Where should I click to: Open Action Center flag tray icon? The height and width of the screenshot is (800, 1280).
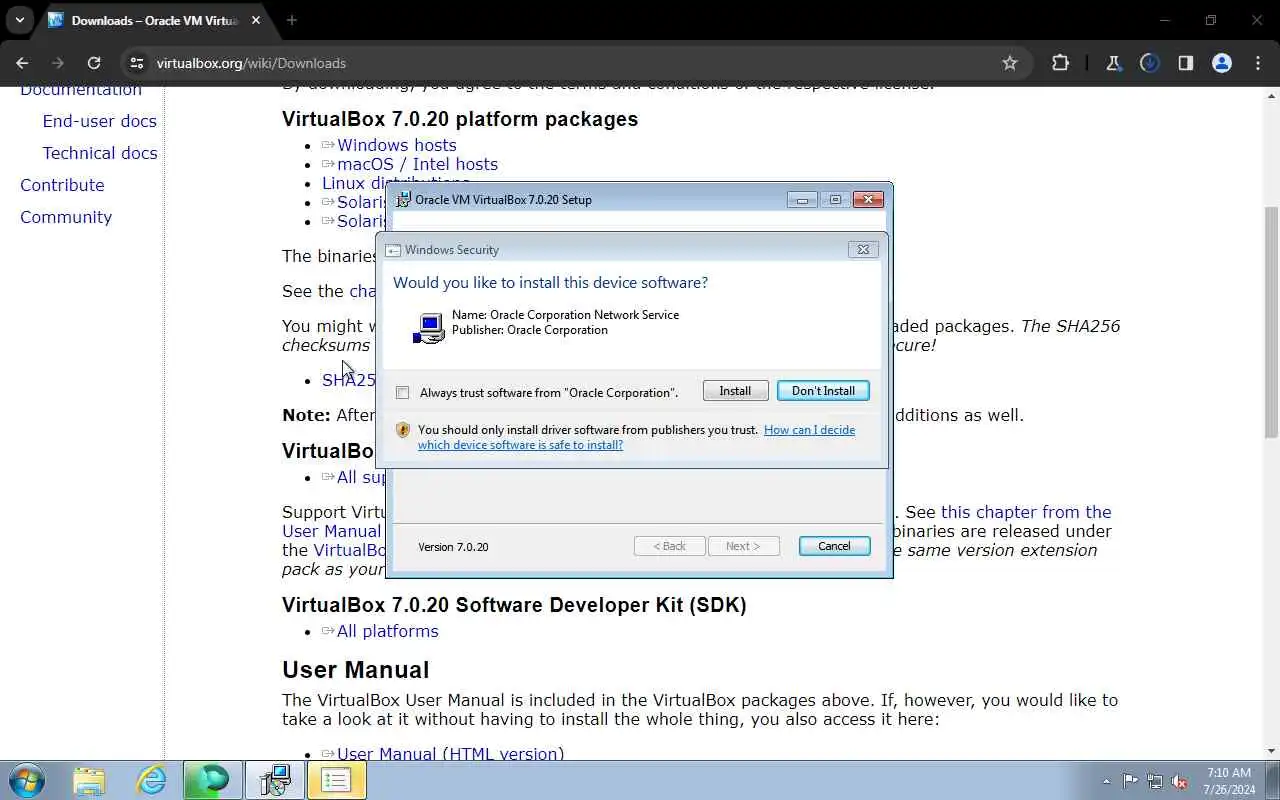1130,781
